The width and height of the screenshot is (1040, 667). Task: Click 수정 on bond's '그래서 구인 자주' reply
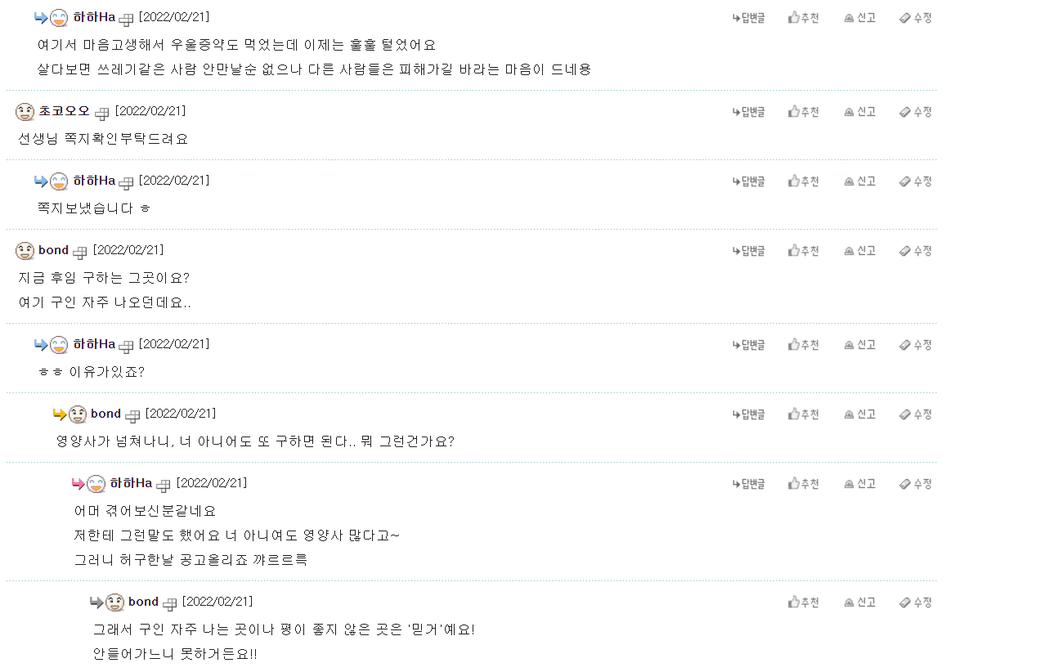click(x=915, y=603)
